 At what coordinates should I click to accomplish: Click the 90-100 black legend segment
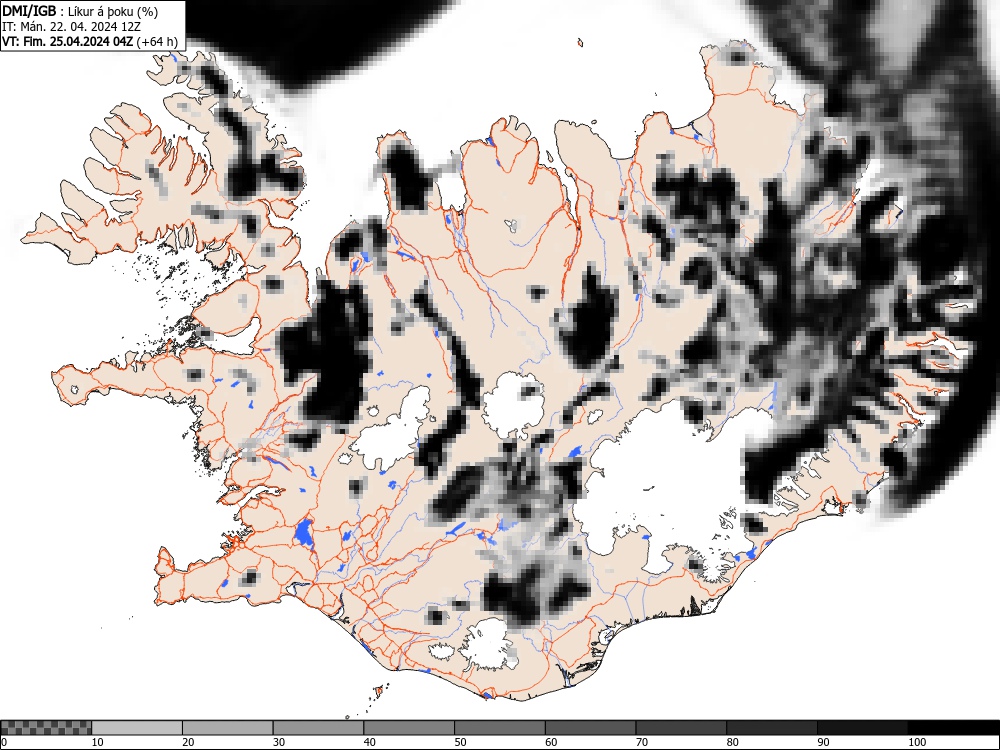coord(862,728)
